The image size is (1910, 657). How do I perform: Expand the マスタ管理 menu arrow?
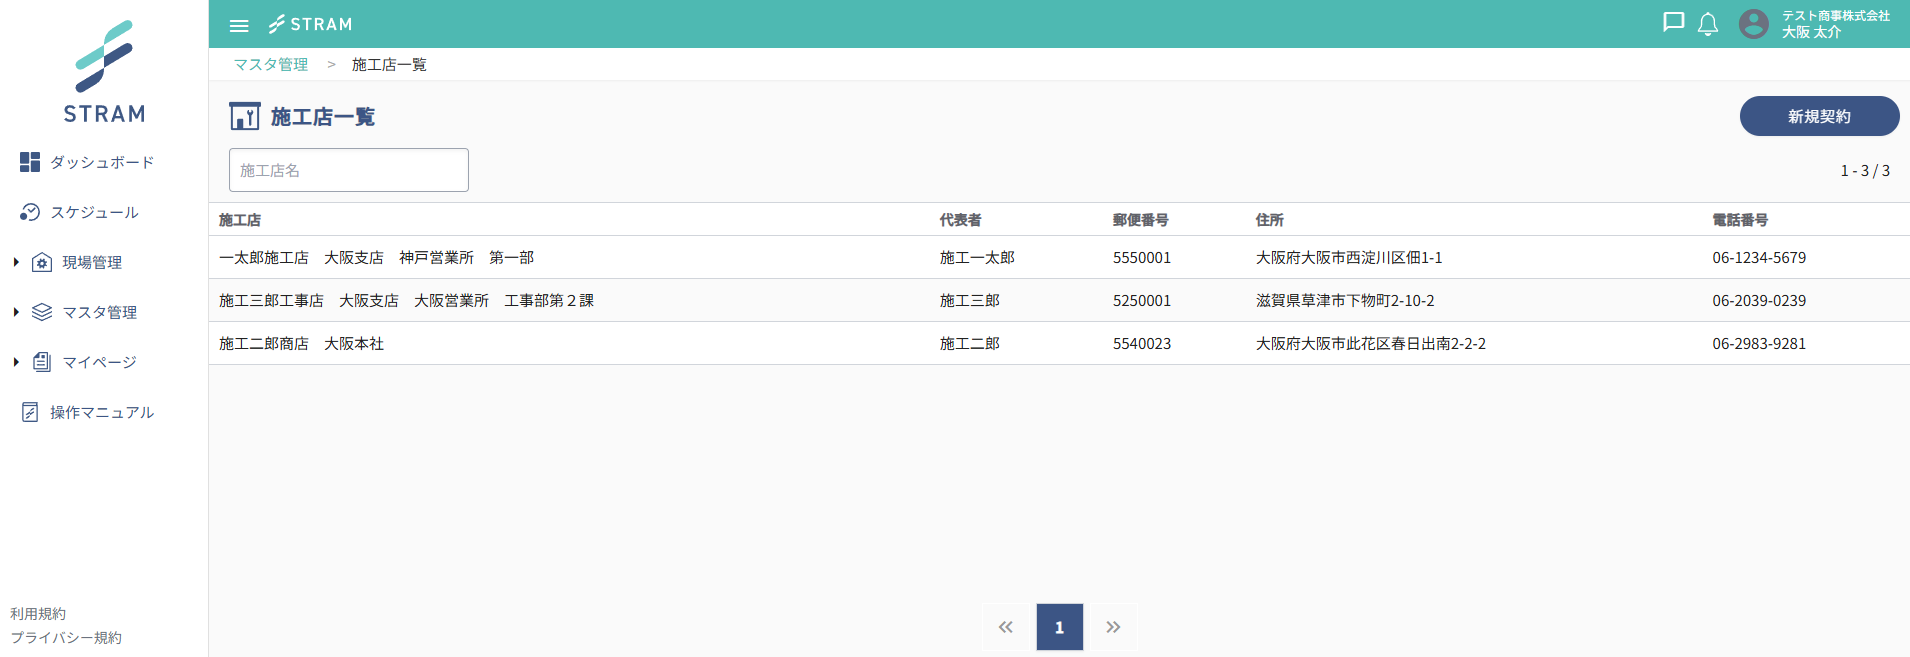16,312
